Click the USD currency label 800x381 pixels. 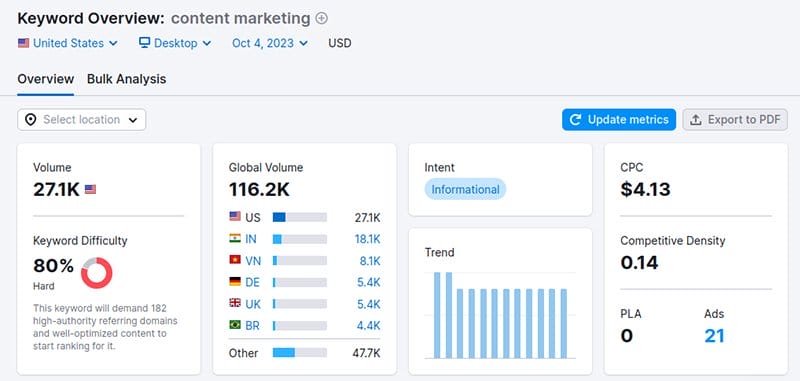pos(340,43)
